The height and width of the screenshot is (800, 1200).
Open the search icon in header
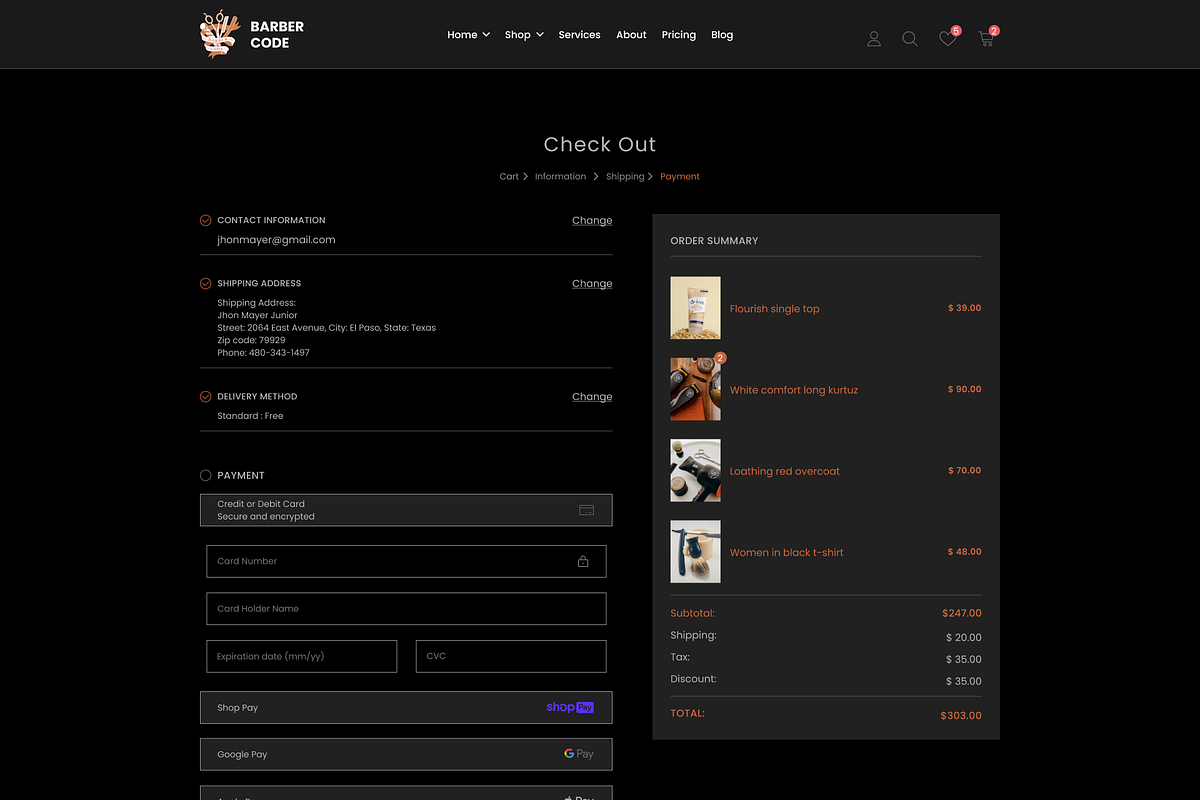(x=910, y=39)
